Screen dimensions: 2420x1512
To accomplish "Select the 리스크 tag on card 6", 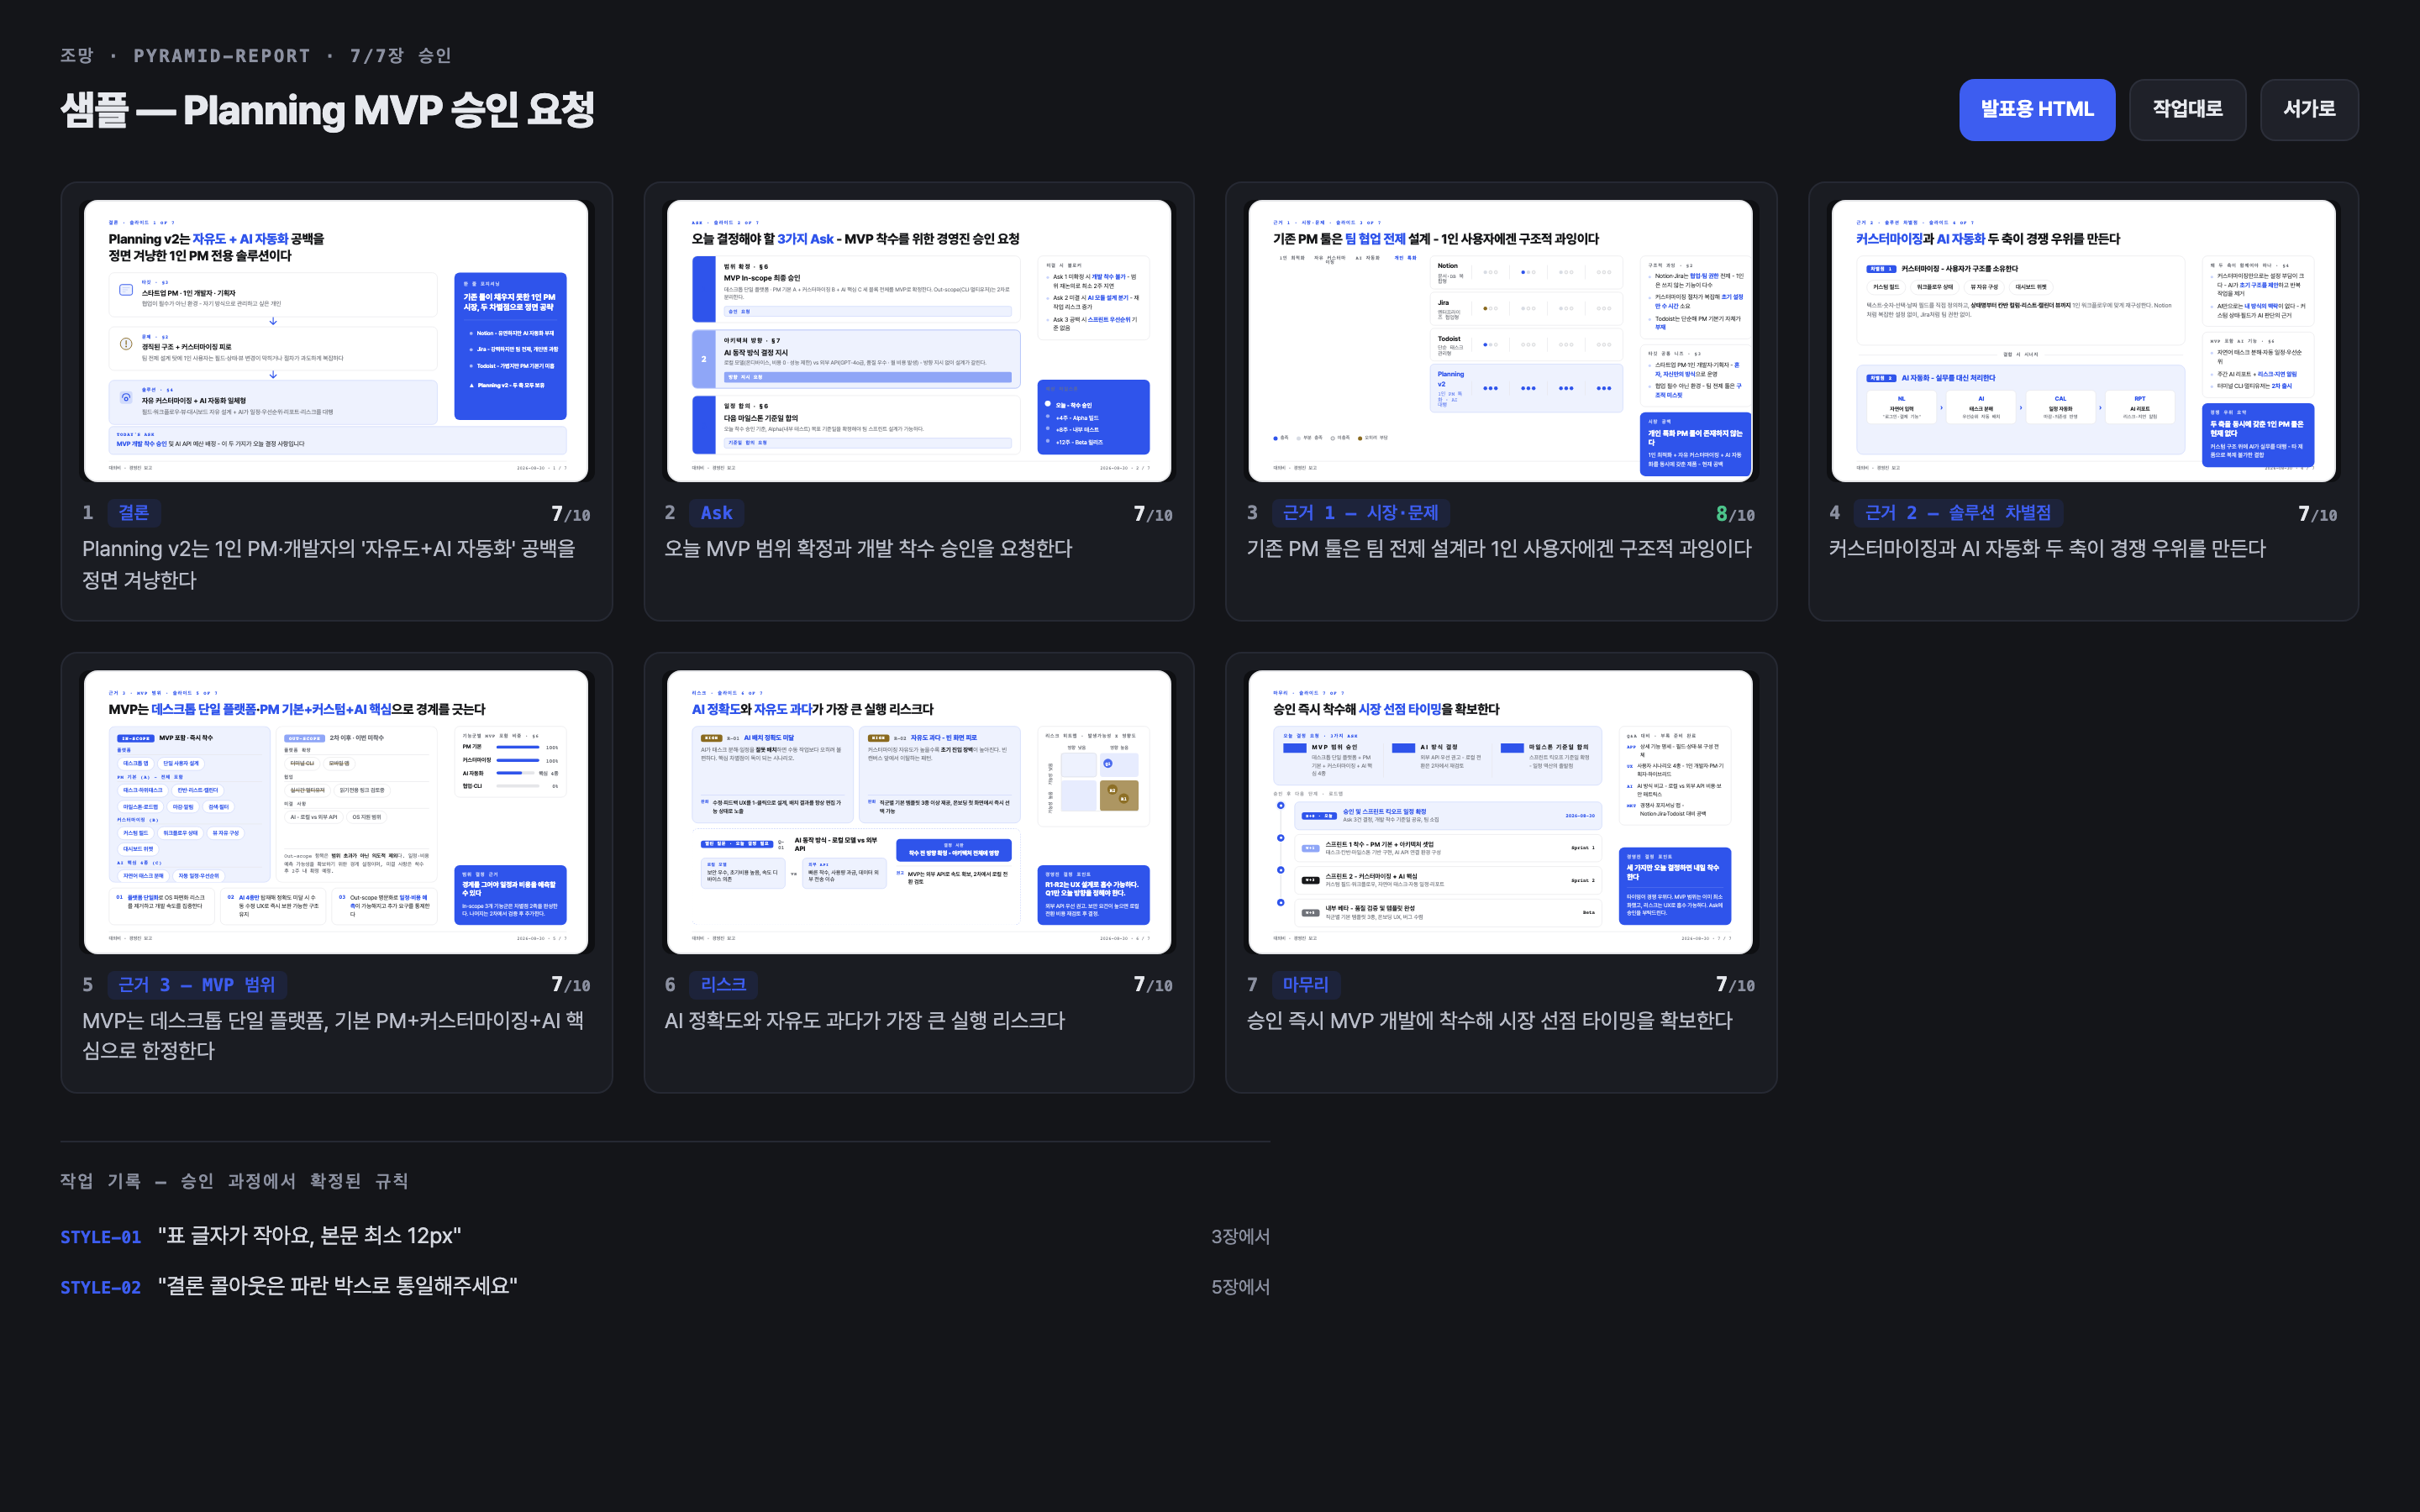I will pyautogui.click(x=723, y=985).
